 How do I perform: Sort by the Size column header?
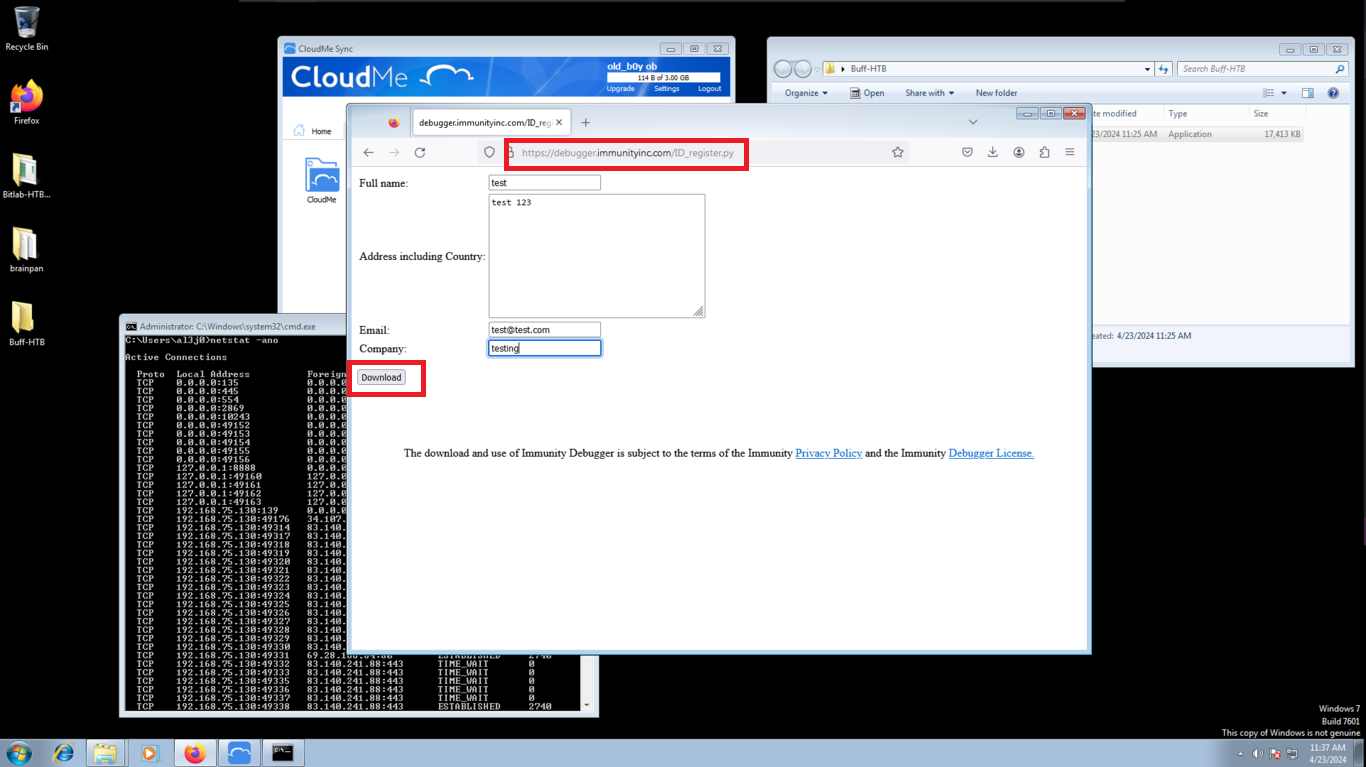coord(1260,114)
